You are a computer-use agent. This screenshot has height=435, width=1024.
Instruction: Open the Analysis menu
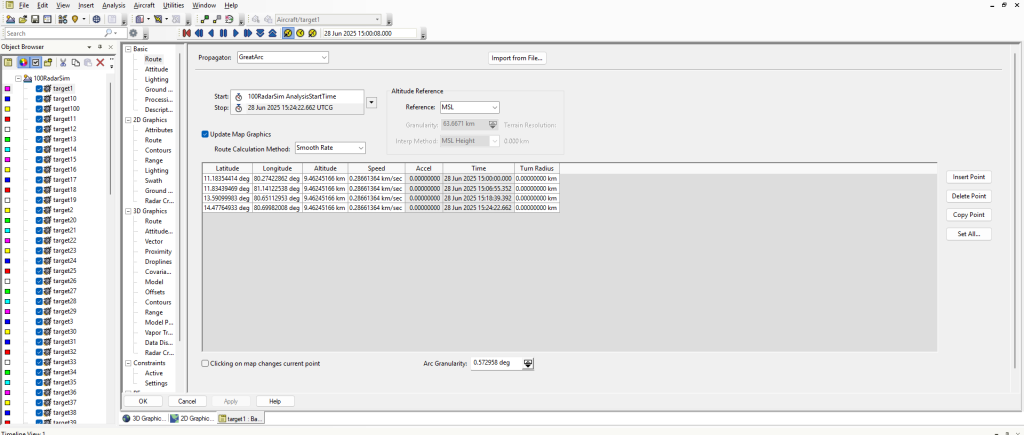coord(114,5)
